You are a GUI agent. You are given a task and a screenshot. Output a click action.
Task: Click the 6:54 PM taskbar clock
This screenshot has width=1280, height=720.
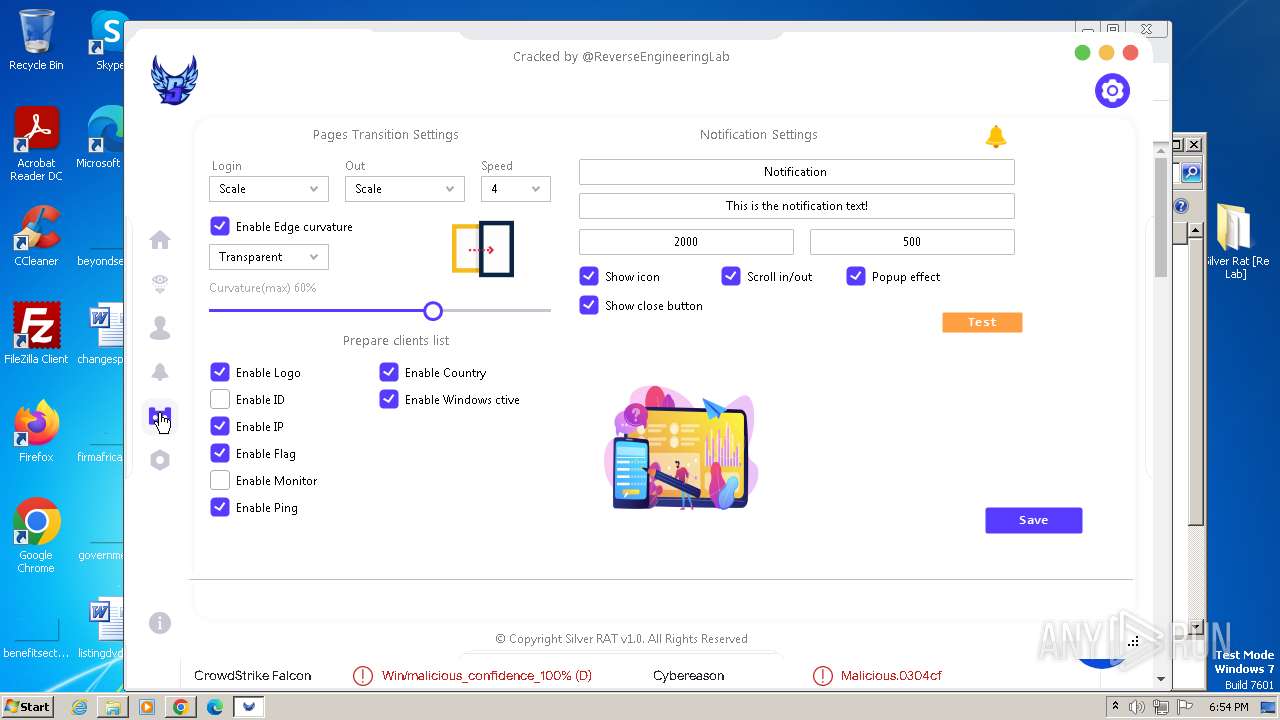(x=1228, y=707)
